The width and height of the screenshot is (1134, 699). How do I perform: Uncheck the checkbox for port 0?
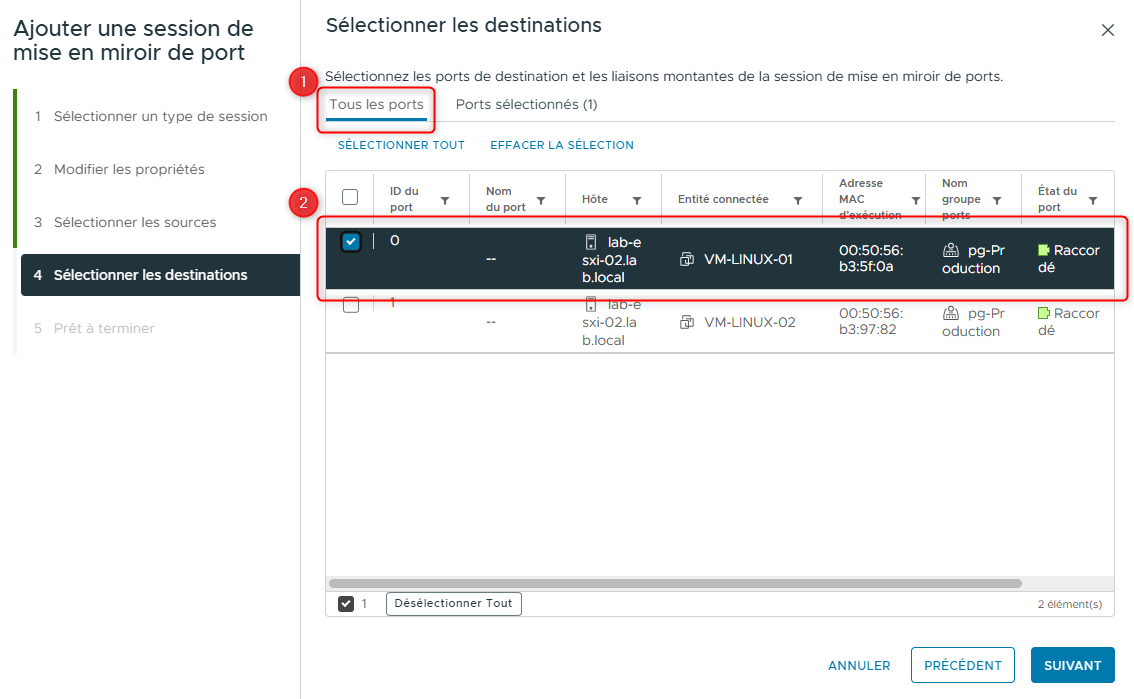click(350, 240)
